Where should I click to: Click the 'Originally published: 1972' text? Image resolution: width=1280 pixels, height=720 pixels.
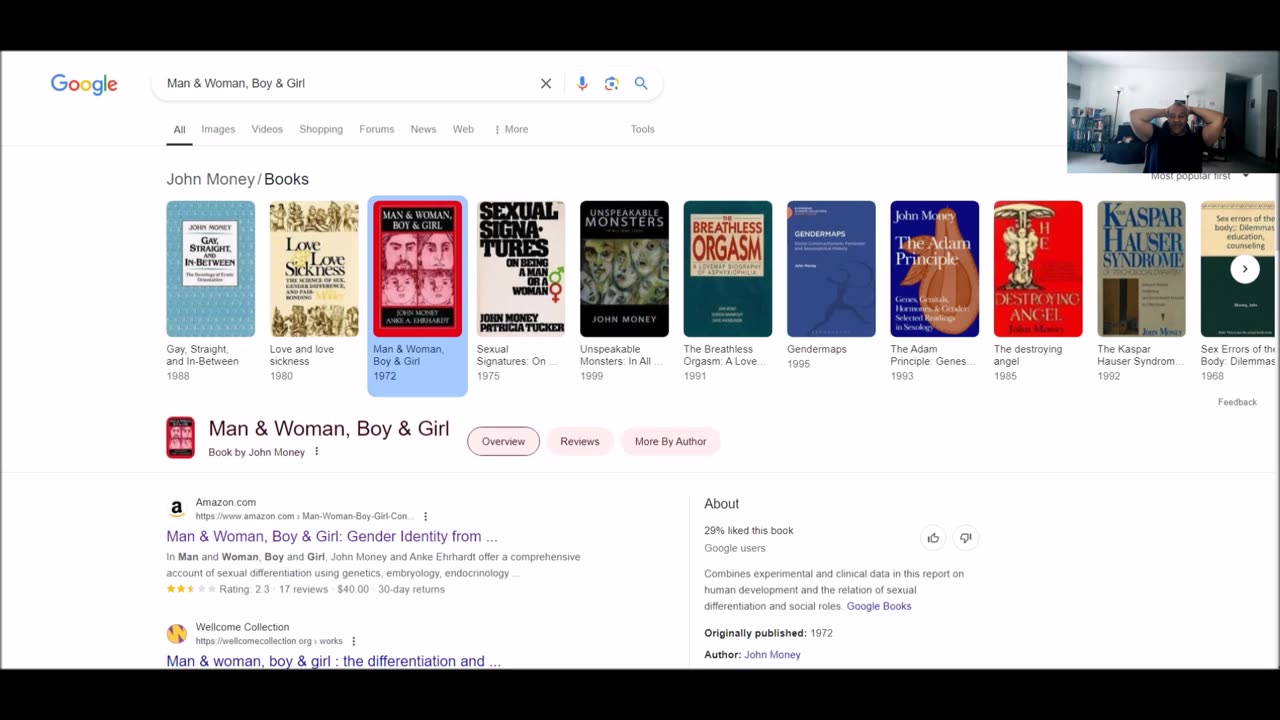(768, 633)
